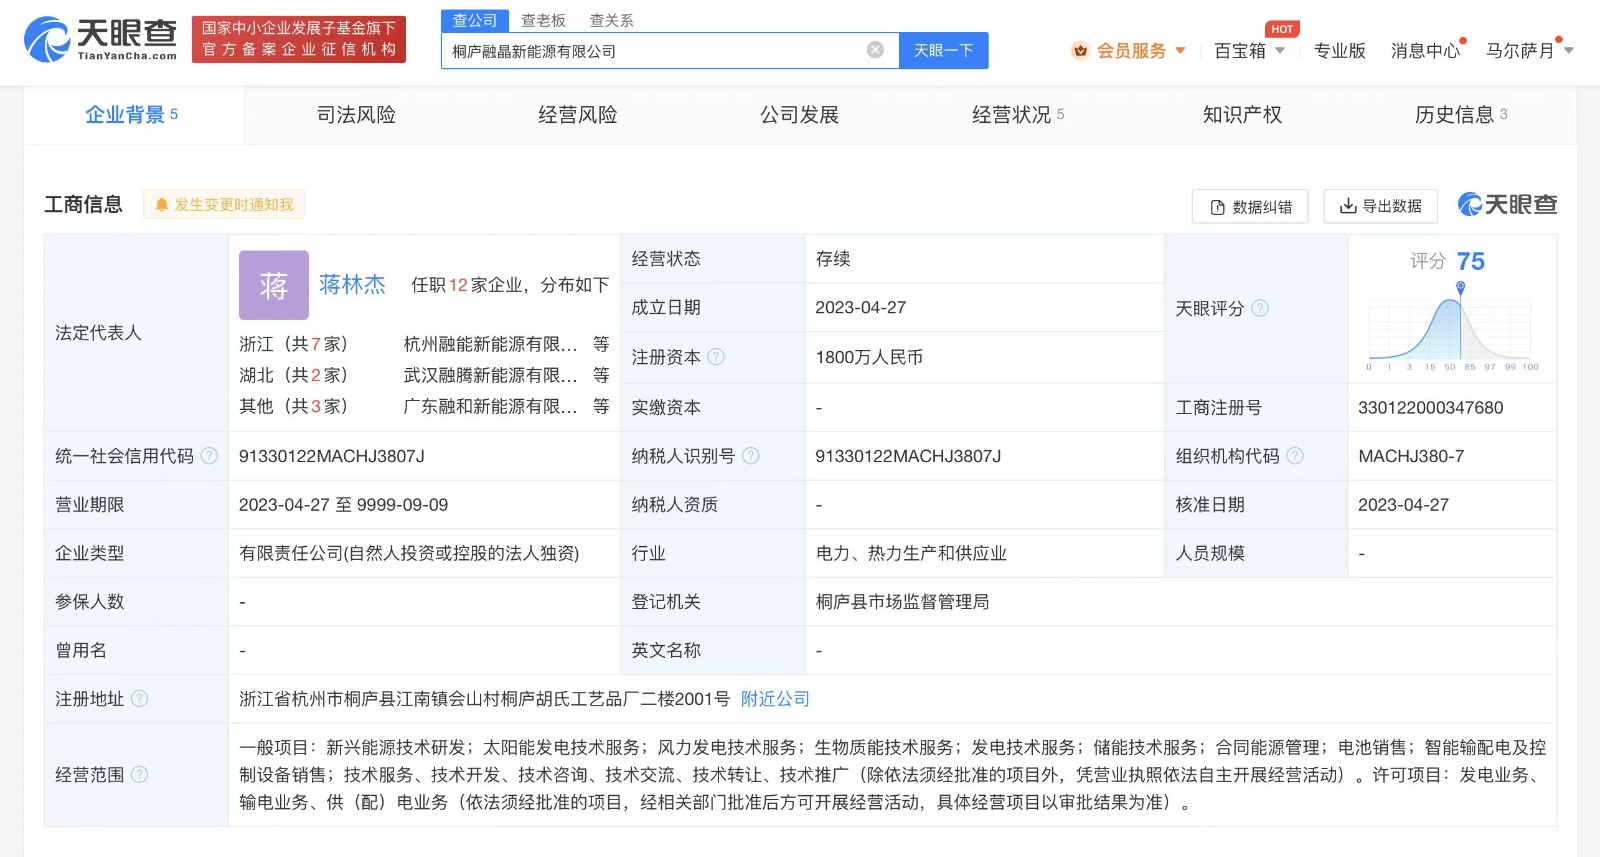
Task: Click help icon beside 组织机构代码
Action: coord(1295,456)
